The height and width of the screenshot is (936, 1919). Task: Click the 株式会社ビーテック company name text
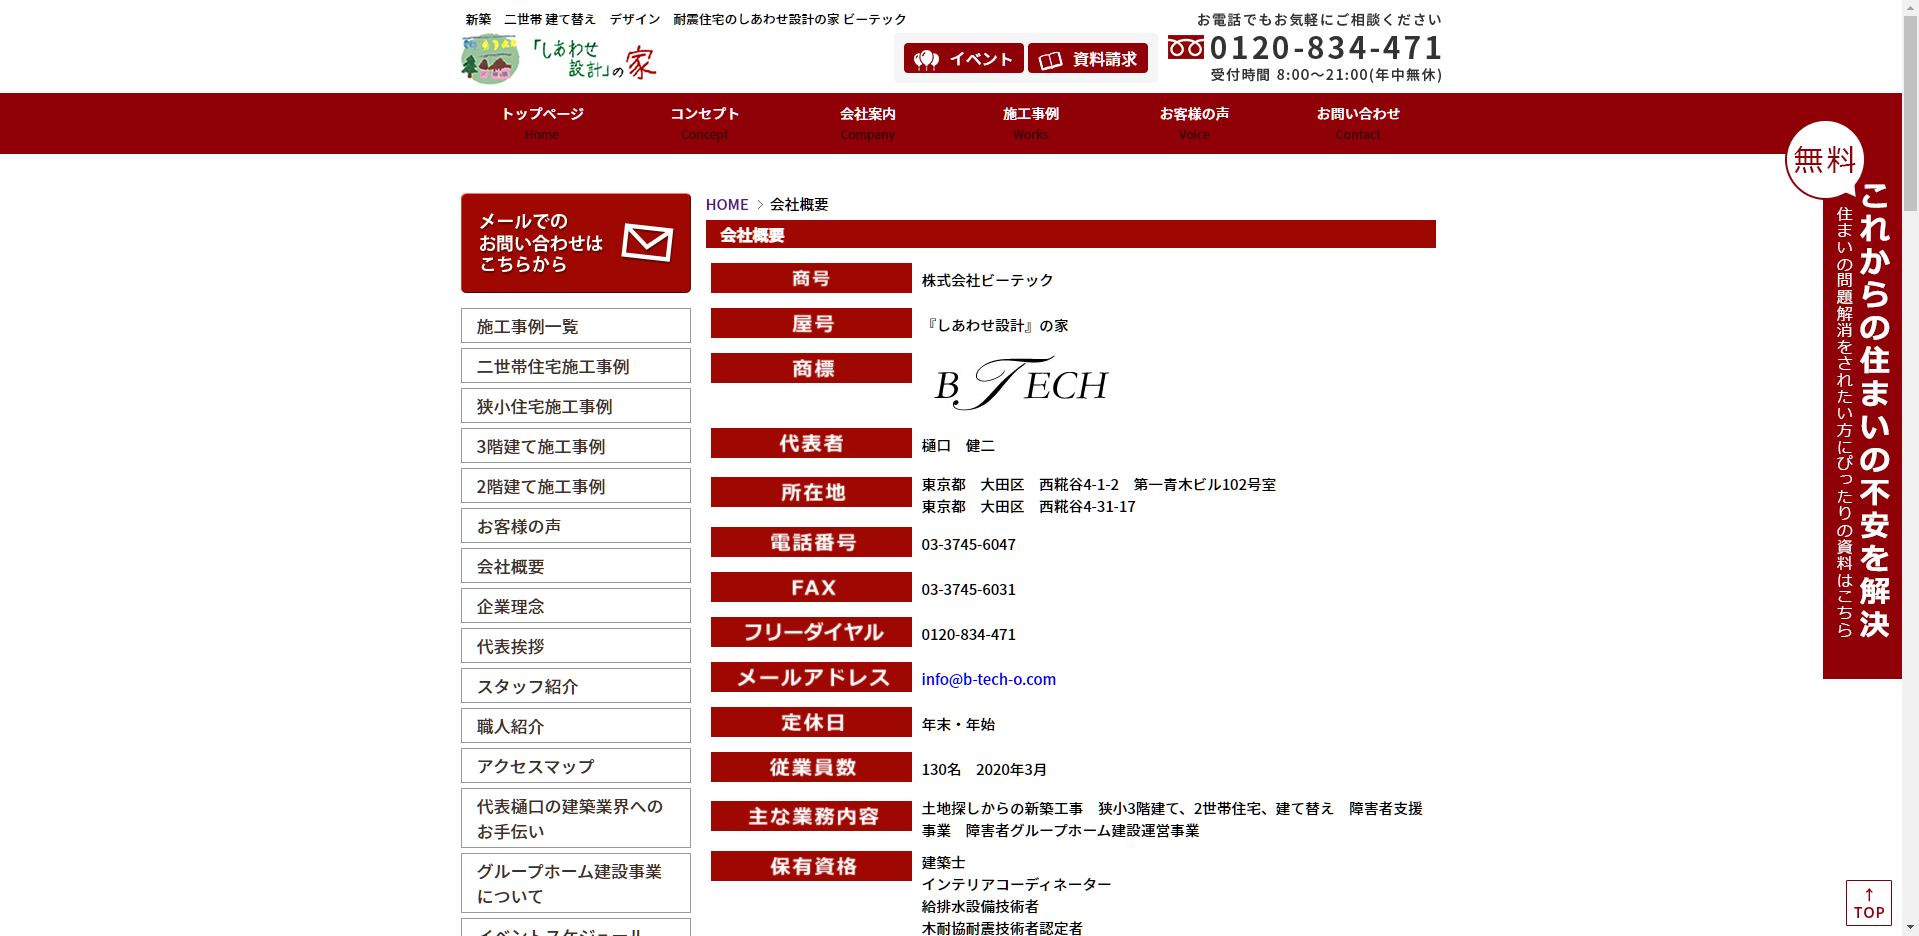pyautogui.click(x=987, y=280)
